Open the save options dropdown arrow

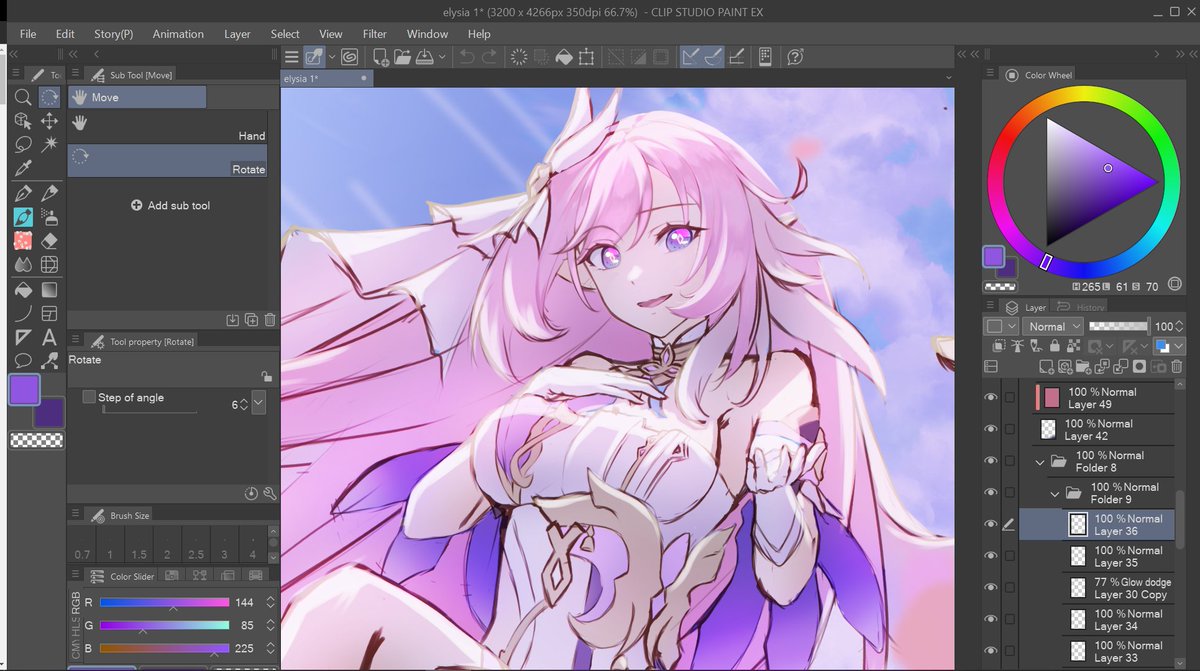(x=442, y=57)
